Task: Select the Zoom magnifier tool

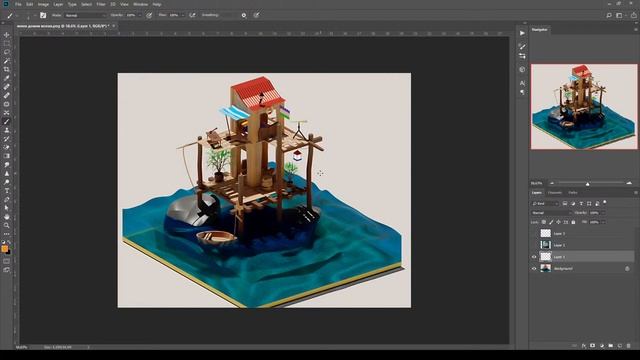Action: click(x=7, y=225)
